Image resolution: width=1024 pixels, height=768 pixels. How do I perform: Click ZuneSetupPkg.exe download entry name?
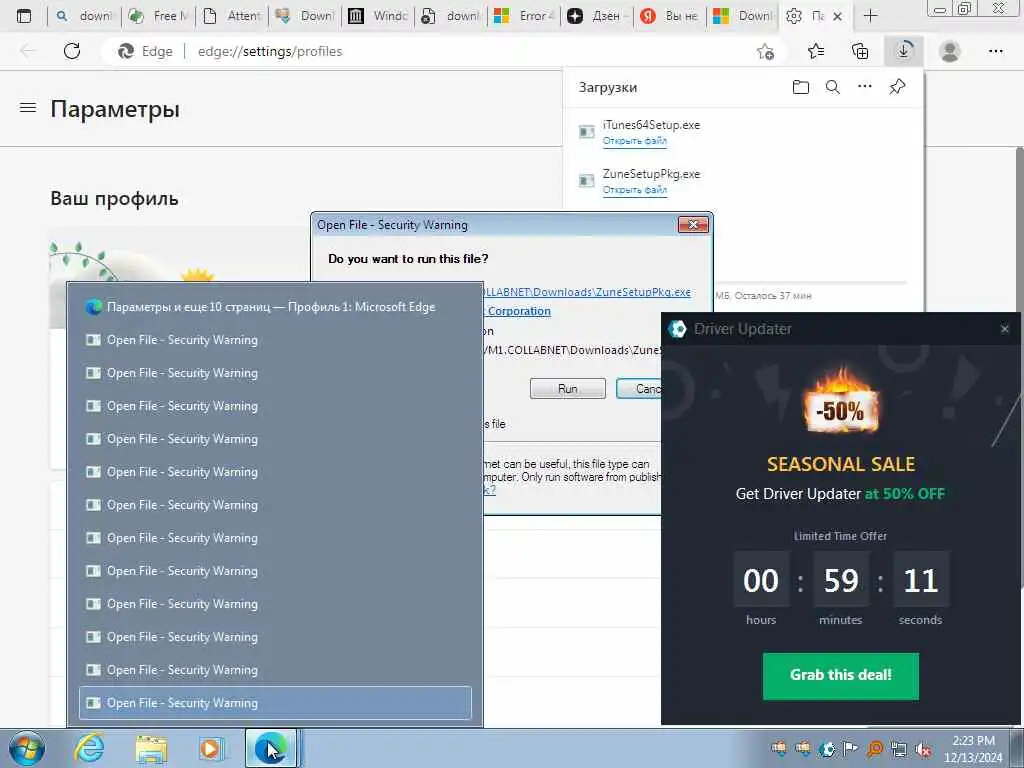click(x=651, y=174)
